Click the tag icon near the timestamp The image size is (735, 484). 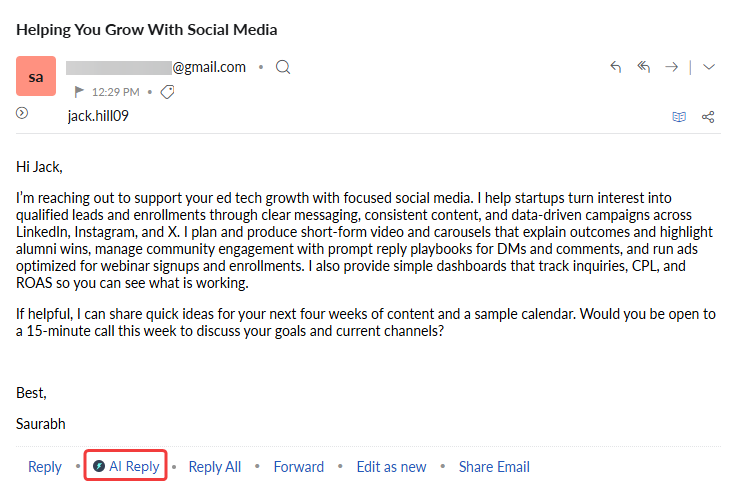click(x=167, y=92)
